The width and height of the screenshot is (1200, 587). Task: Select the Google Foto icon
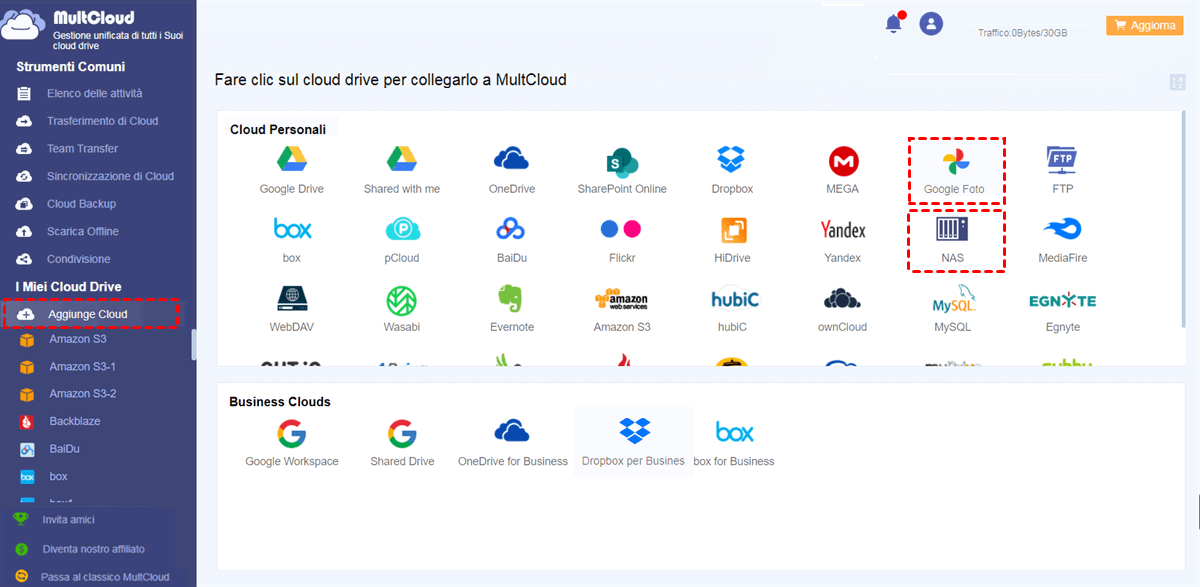(954, 161)
